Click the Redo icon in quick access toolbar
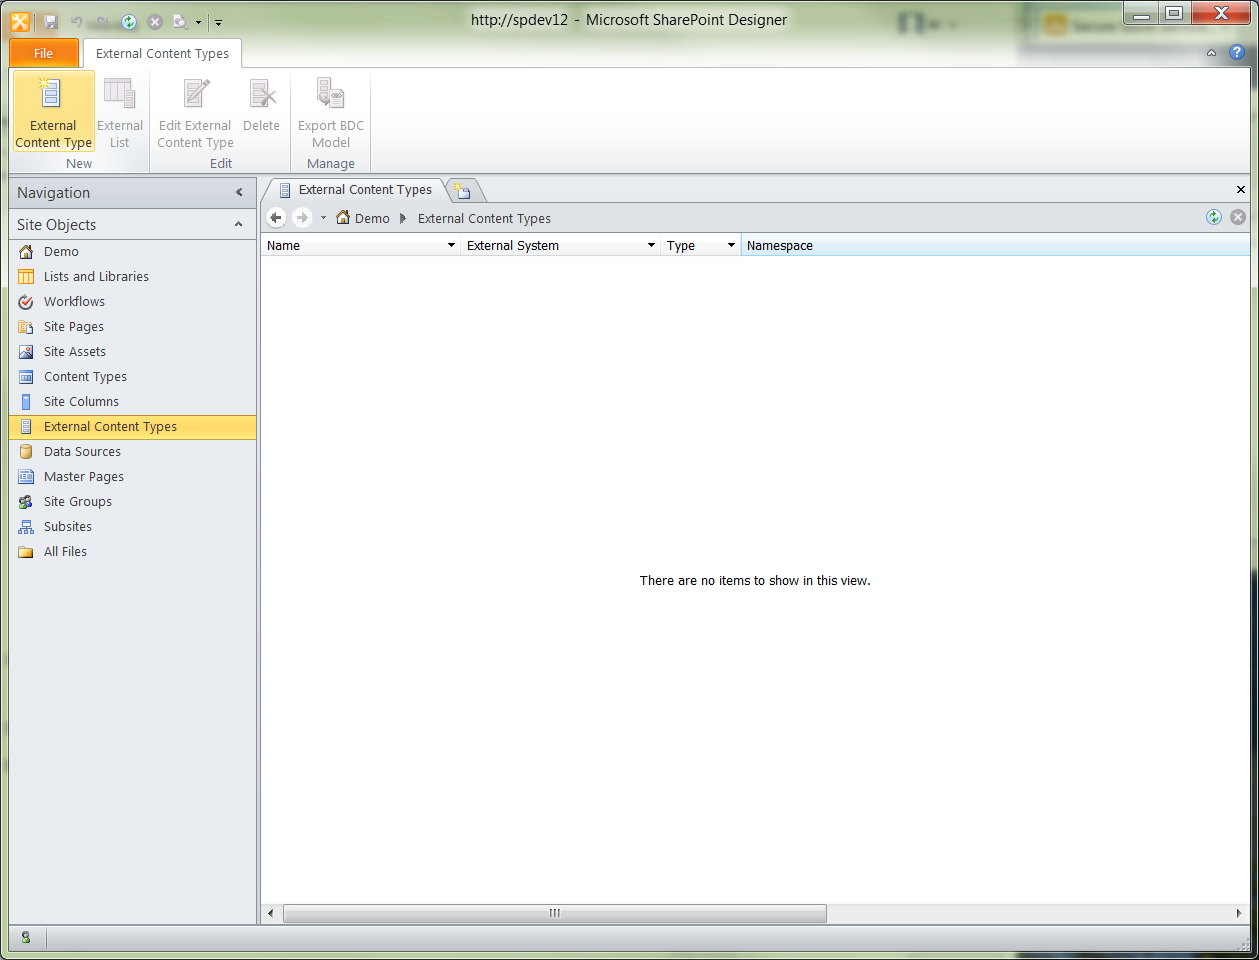 [103, 21]
